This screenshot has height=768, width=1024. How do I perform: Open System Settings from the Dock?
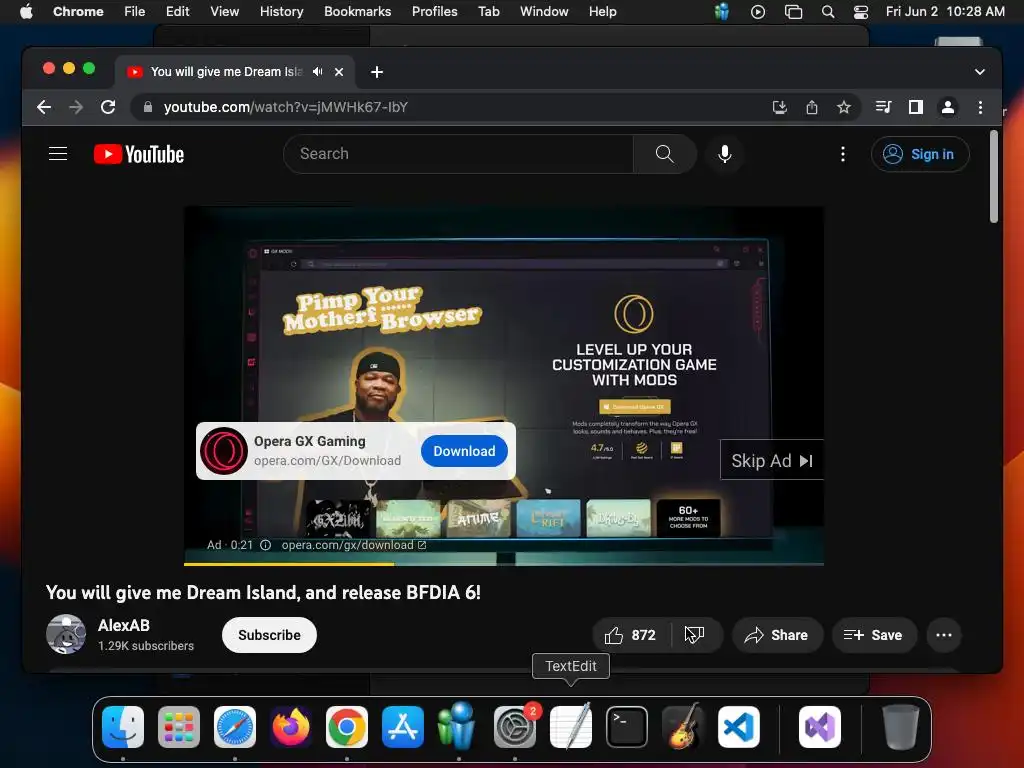click(515, 727)
